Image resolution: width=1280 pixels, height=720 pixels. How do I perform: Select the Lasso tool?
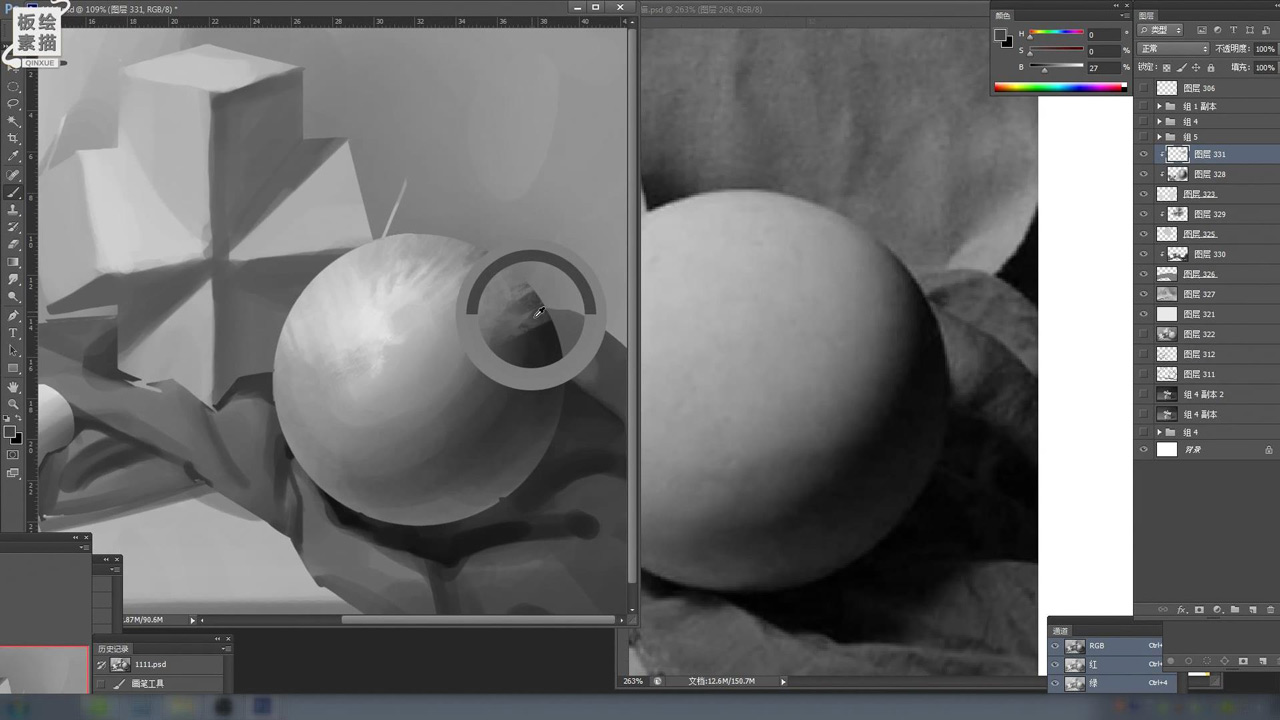[13, 103]
